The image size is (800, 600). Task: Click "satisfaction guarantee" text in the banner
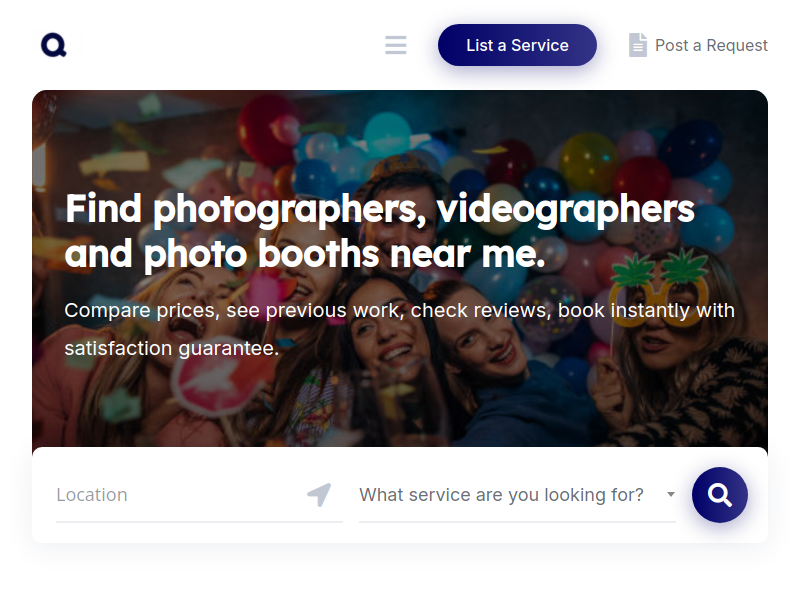[171, 349]
